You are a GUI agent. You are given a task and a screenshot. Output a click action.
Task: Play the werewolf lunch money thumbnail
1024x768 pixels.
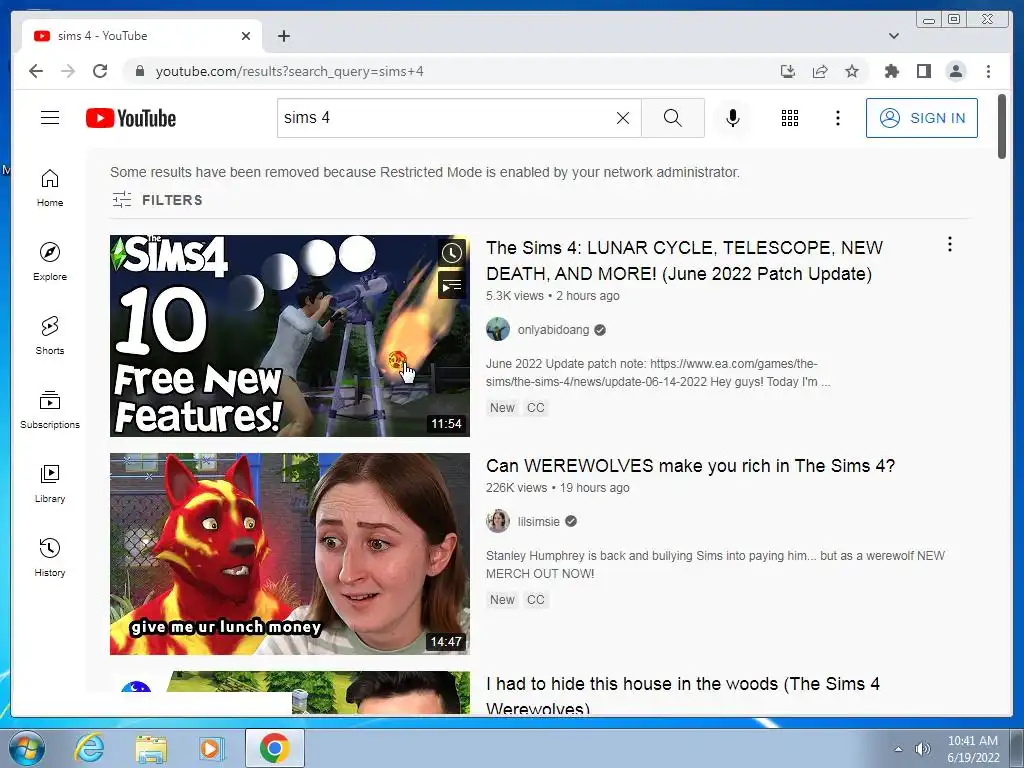[289, 554]
